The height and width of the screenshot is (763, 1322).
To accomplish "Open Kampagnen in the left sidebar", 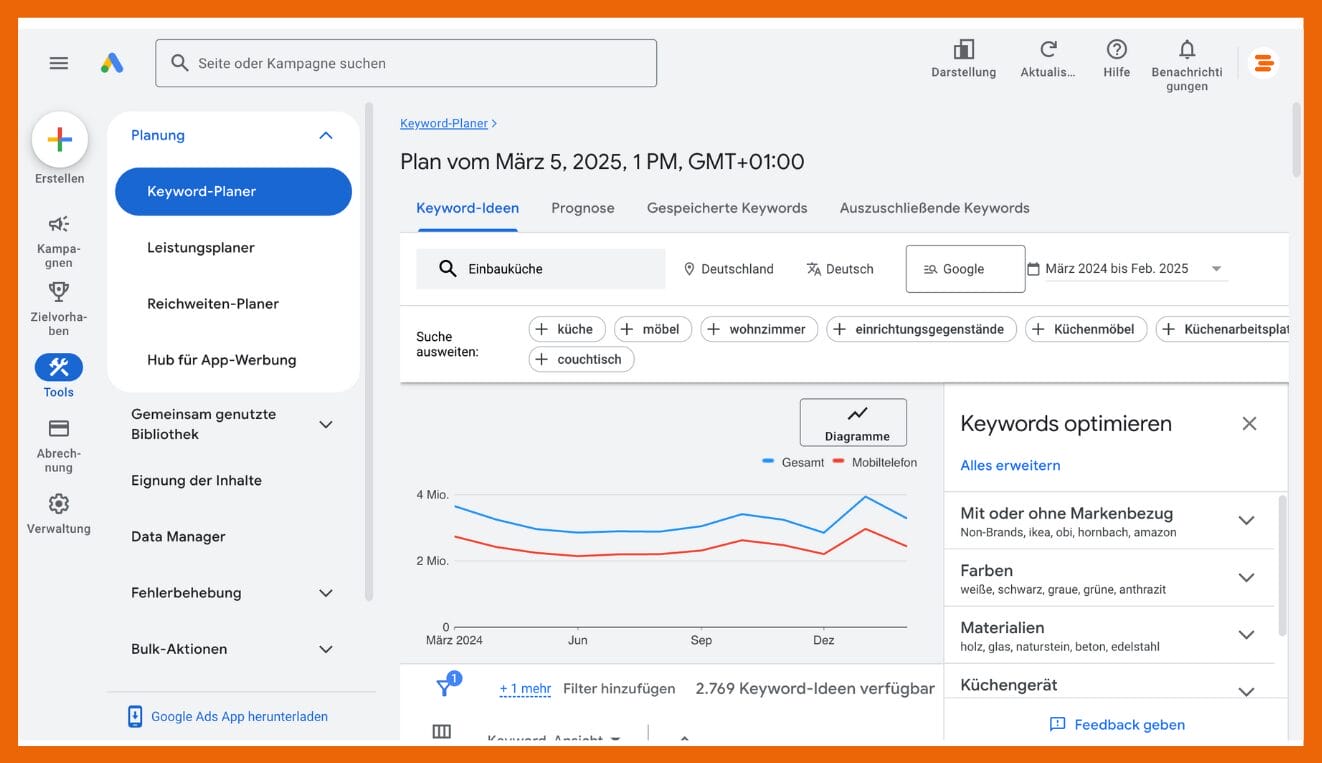I will [x=59, y=224].
